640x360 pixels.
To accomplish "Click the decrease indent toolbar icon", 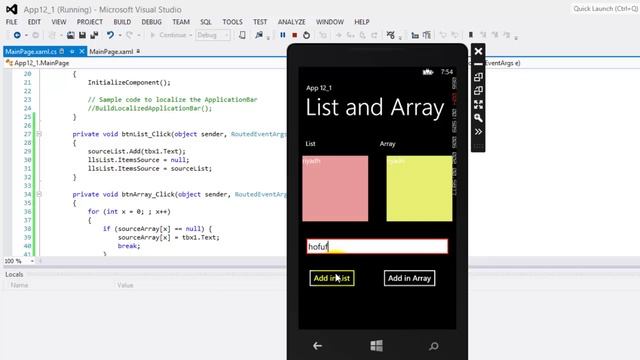I will coord(415,36).
